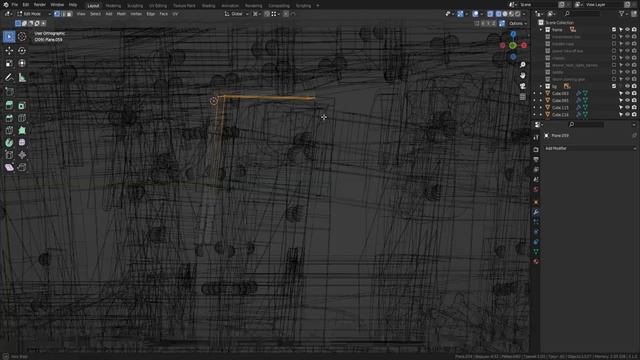Select the Smooth tool
The width and height of the screenshot is (640, 360).
point(22,142)
